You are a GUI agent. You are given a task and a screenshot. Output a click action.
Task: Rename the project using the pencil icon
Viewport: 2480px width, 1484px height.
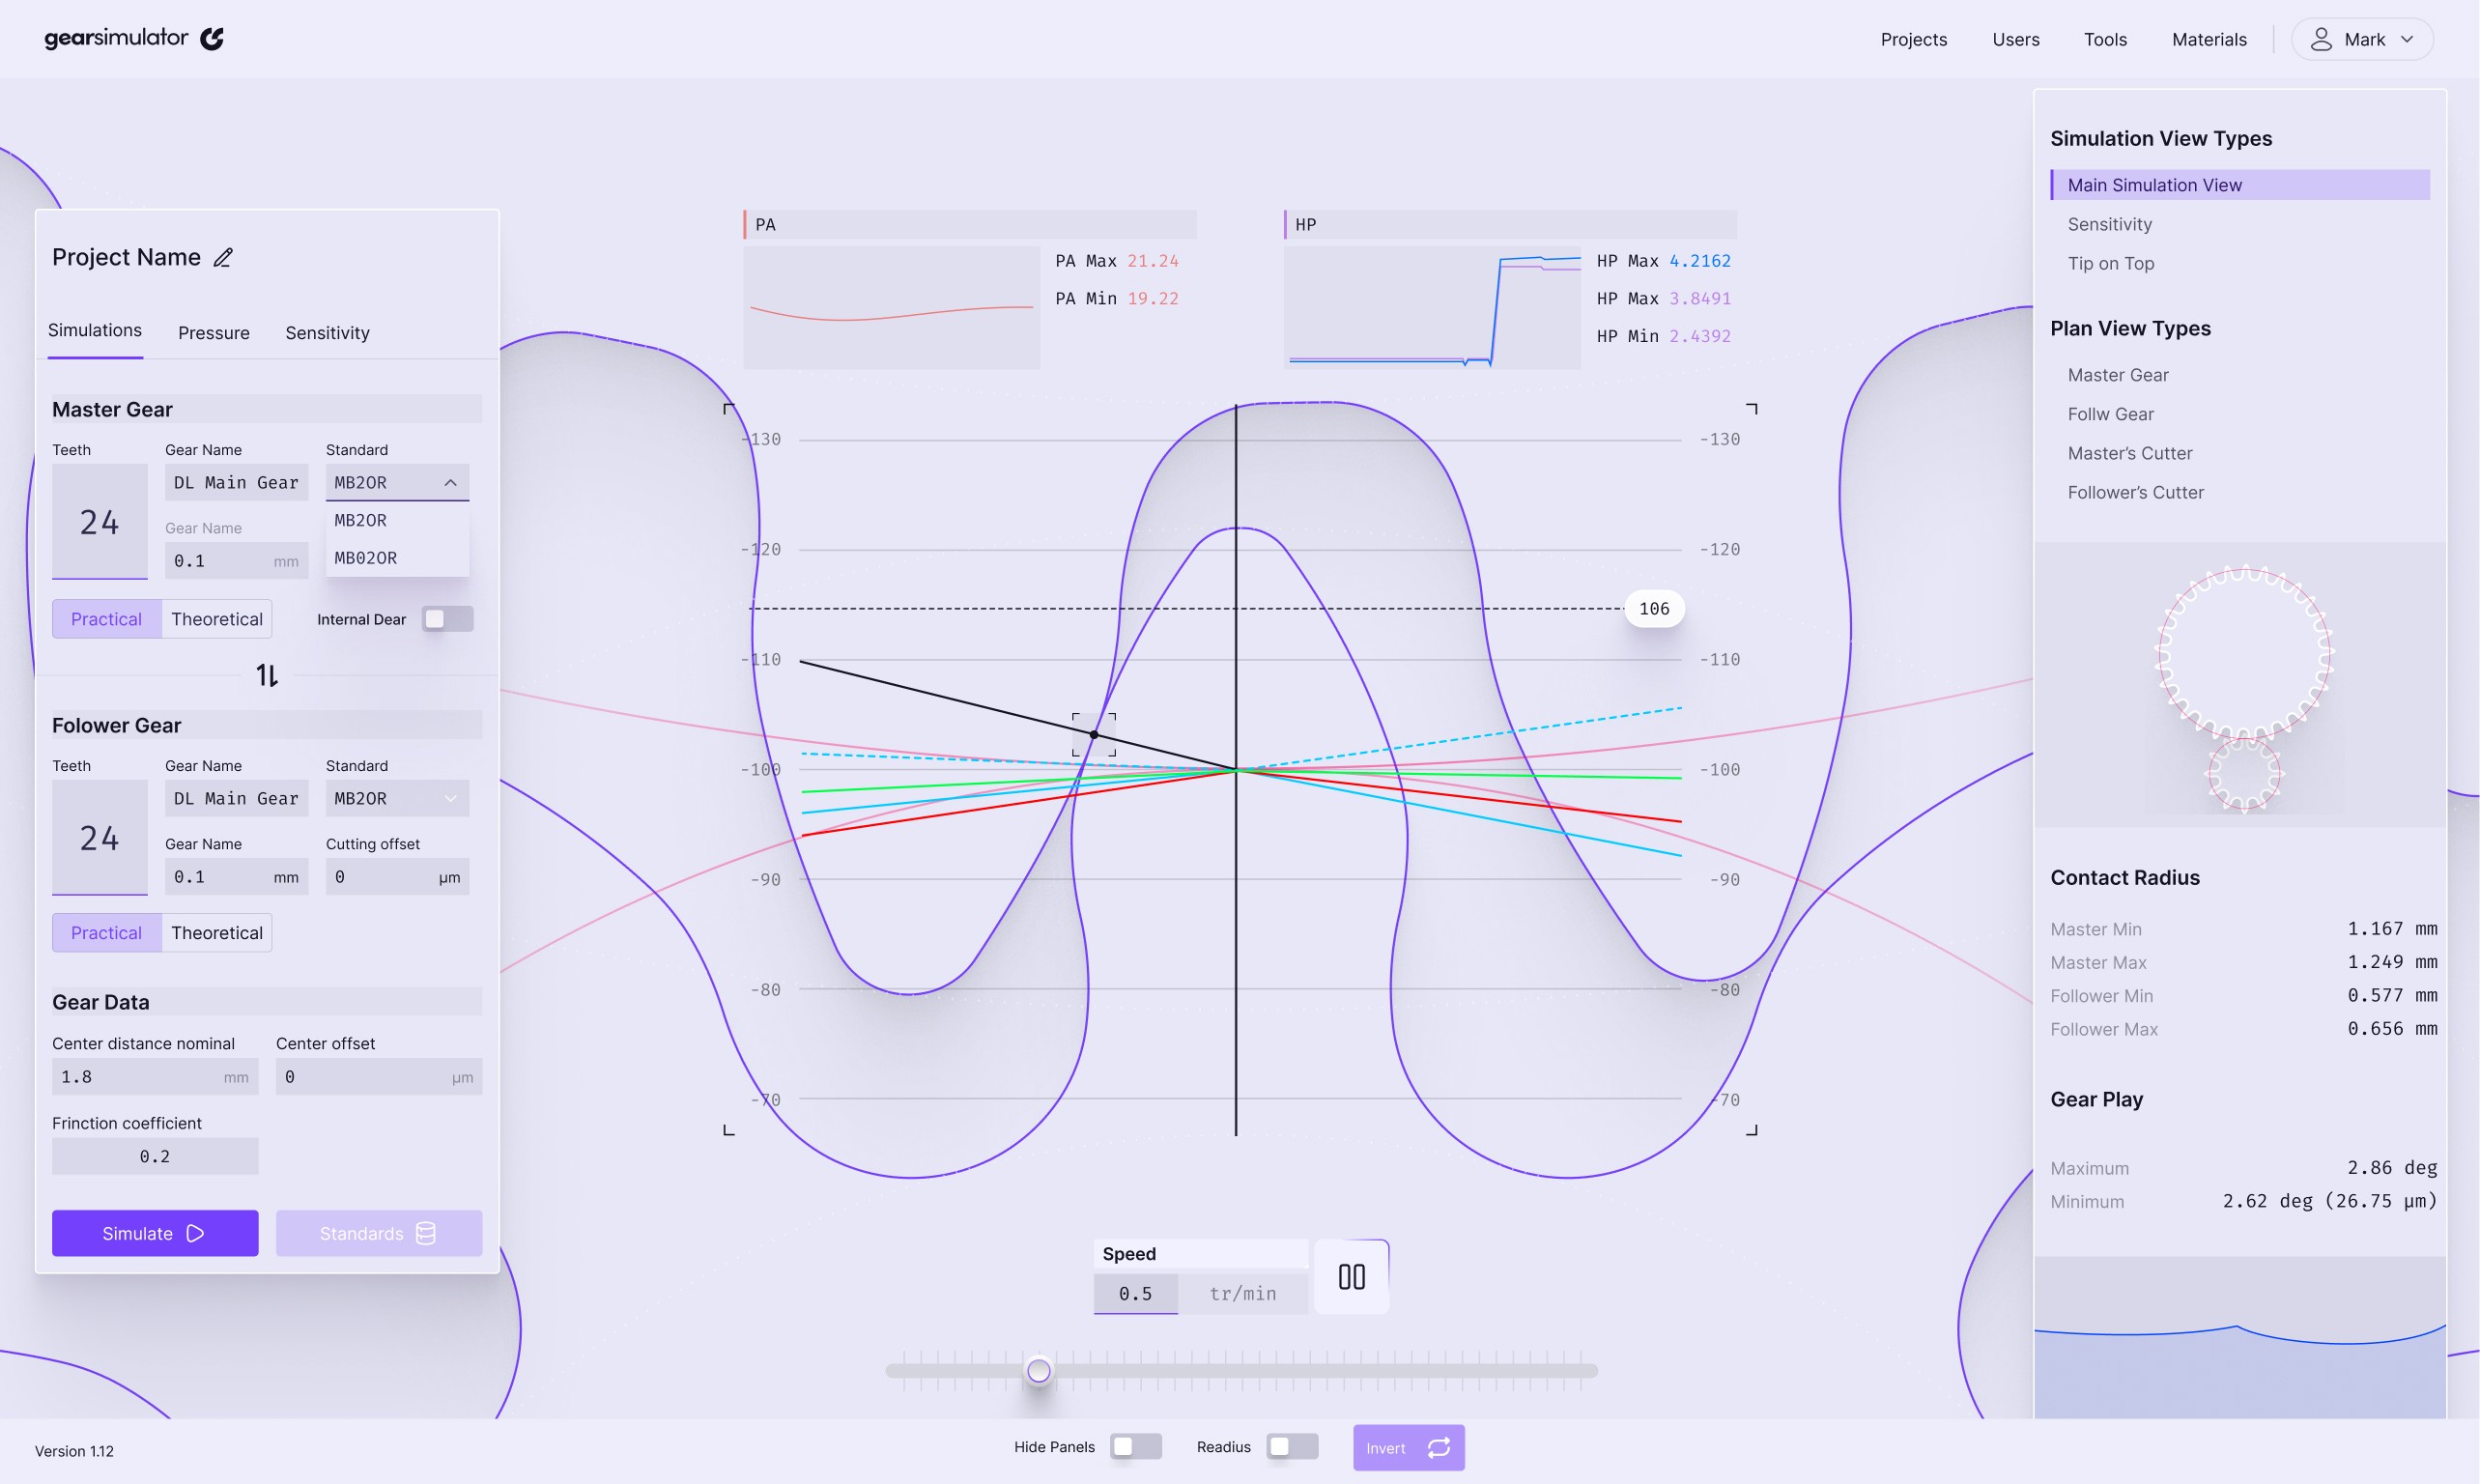[x=222, y=257]
